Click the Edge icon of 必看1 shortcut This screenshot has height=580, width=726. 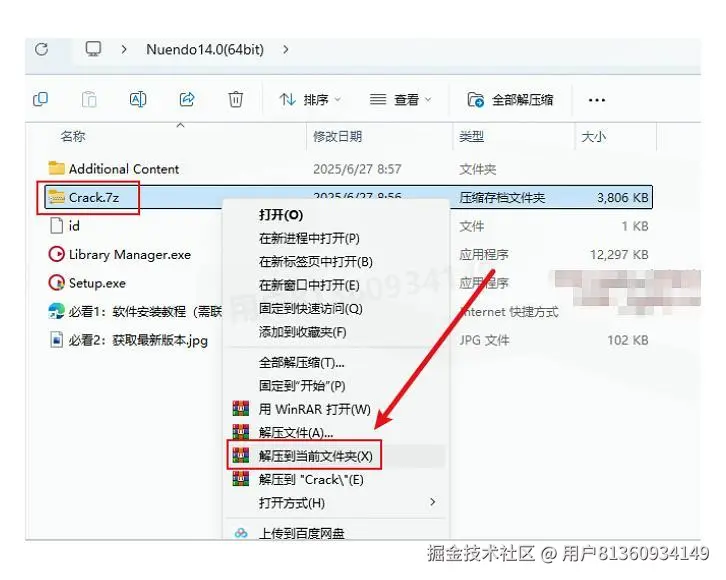(56, 311)
